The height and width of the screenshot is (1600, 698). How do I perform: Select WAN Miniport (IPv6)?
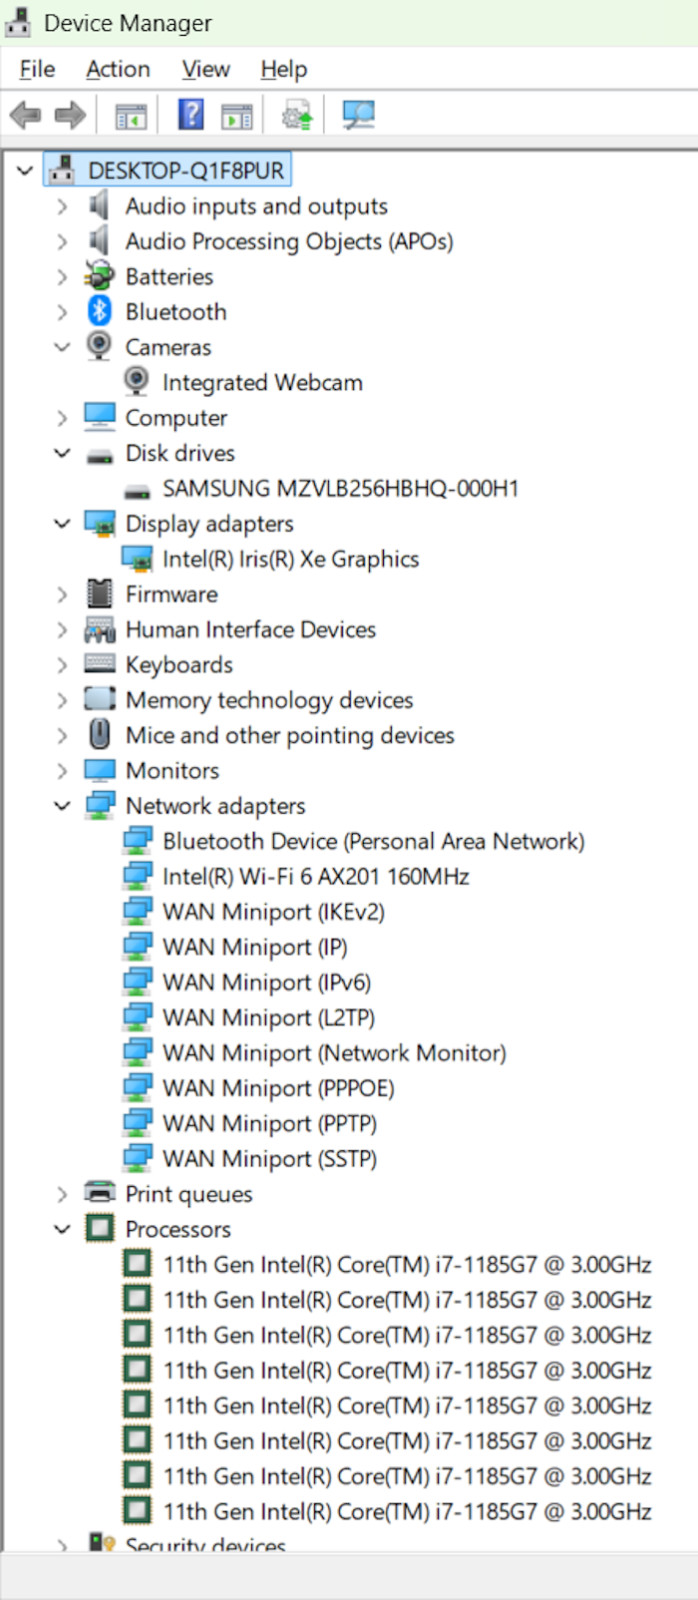pyautogui.click(x=267, y=982)
